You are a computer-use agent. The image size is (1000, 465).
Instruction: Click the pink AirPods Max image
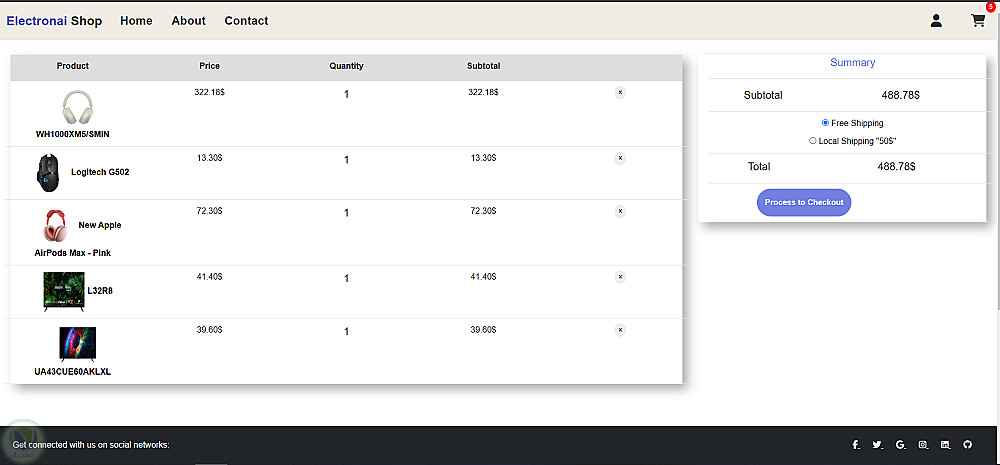coord(55,225)
